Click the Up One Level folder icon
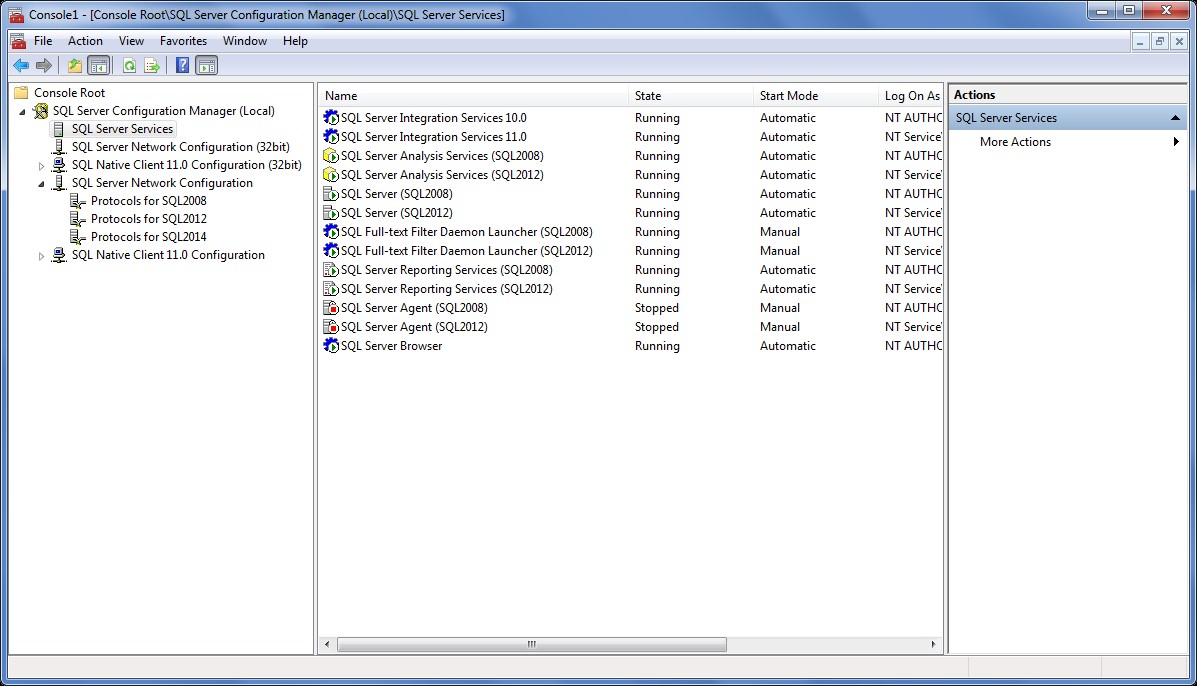Viewport: 1197px width, 686px height. (75, 66)
